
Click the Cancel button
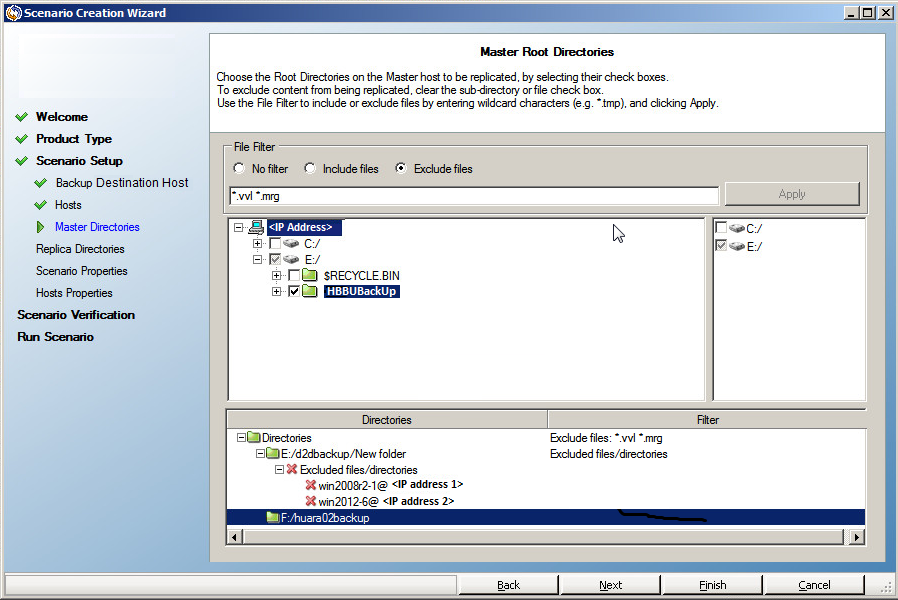point(814,585)
